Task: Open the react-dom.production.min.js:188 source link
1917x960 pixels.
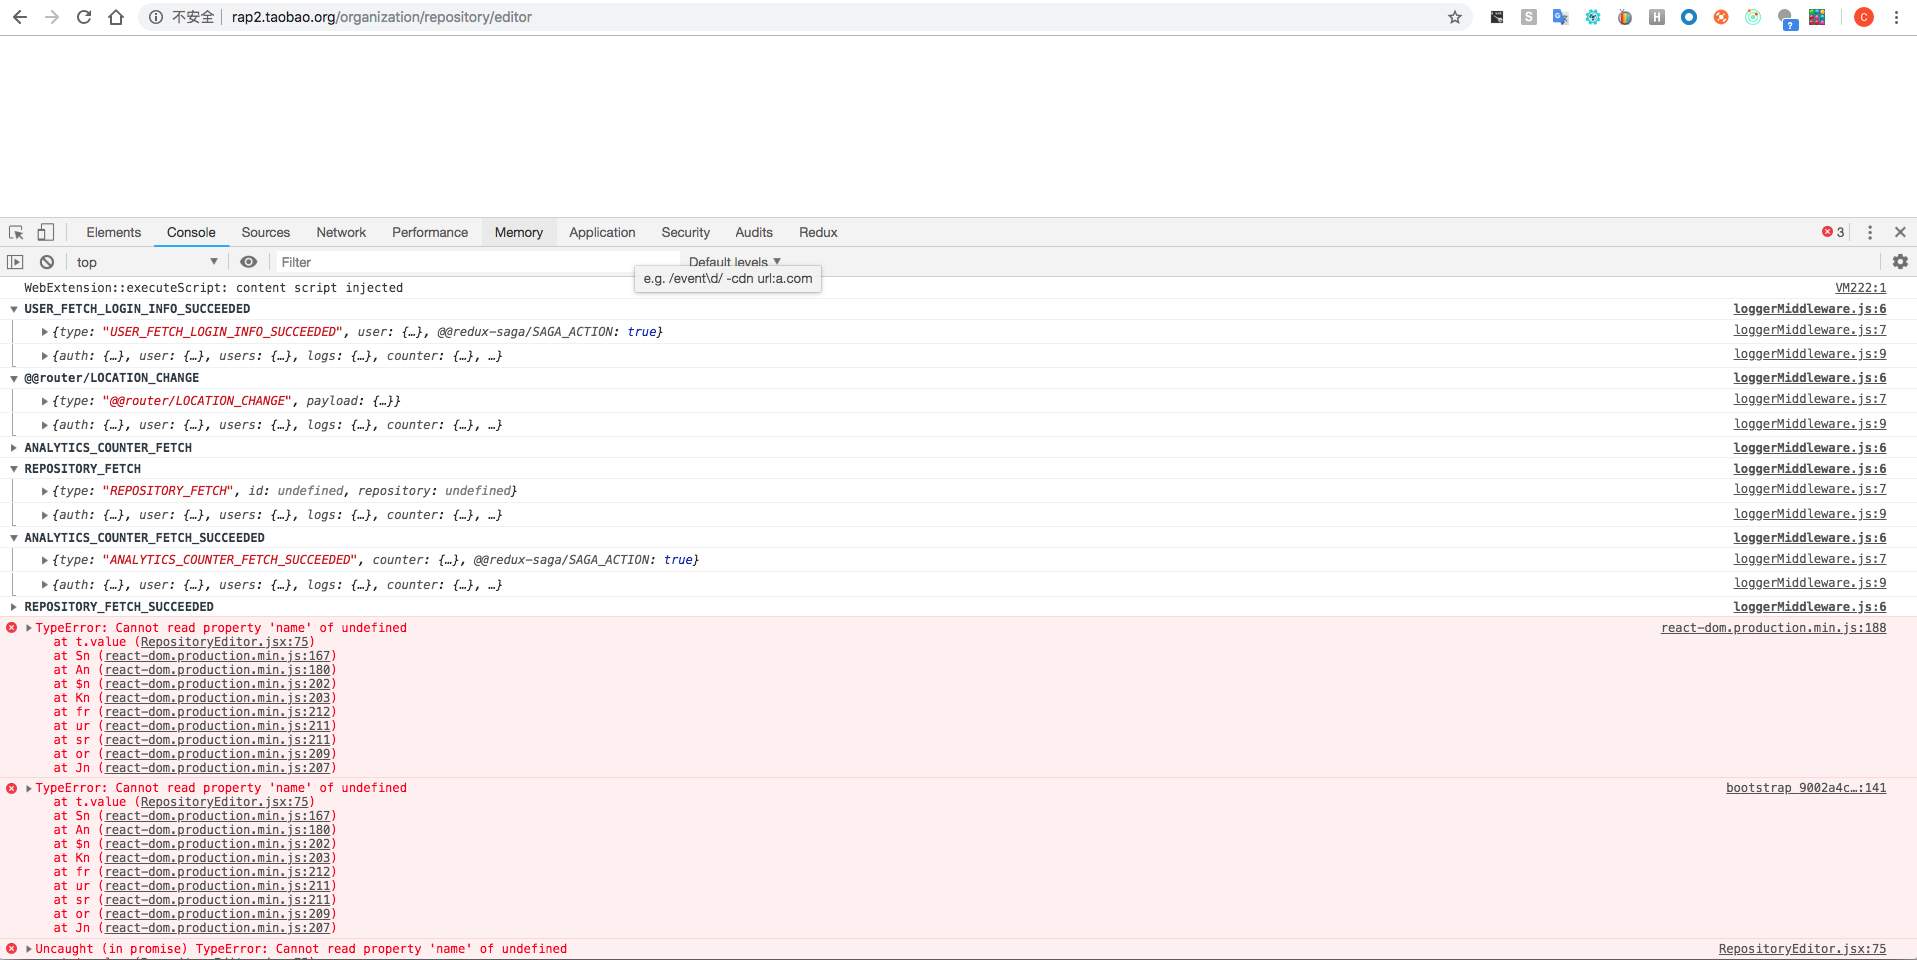Action: 1773,628
